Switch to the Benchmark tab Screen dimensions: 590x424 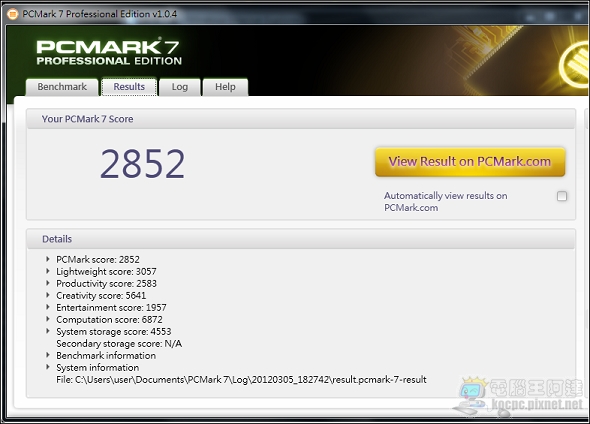[62, 87]
